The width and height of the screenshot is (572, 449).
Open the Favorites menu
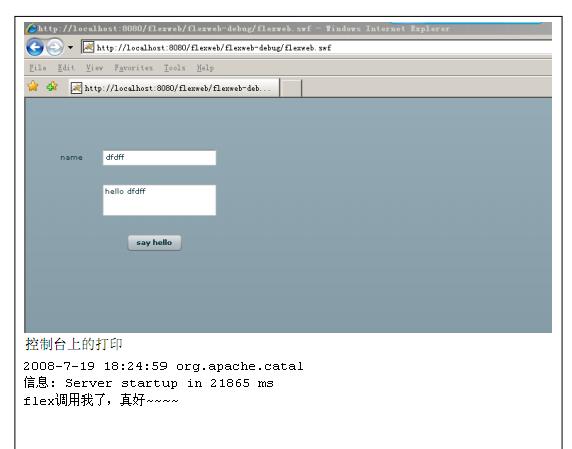click(134, 68)
